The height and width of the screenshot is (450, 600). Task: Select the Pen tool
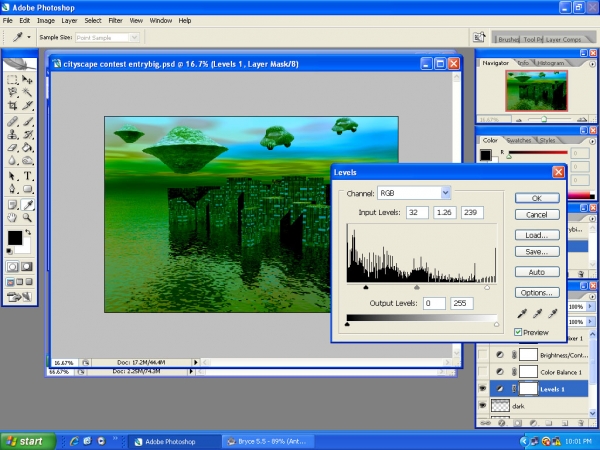(x=12, y=189)
